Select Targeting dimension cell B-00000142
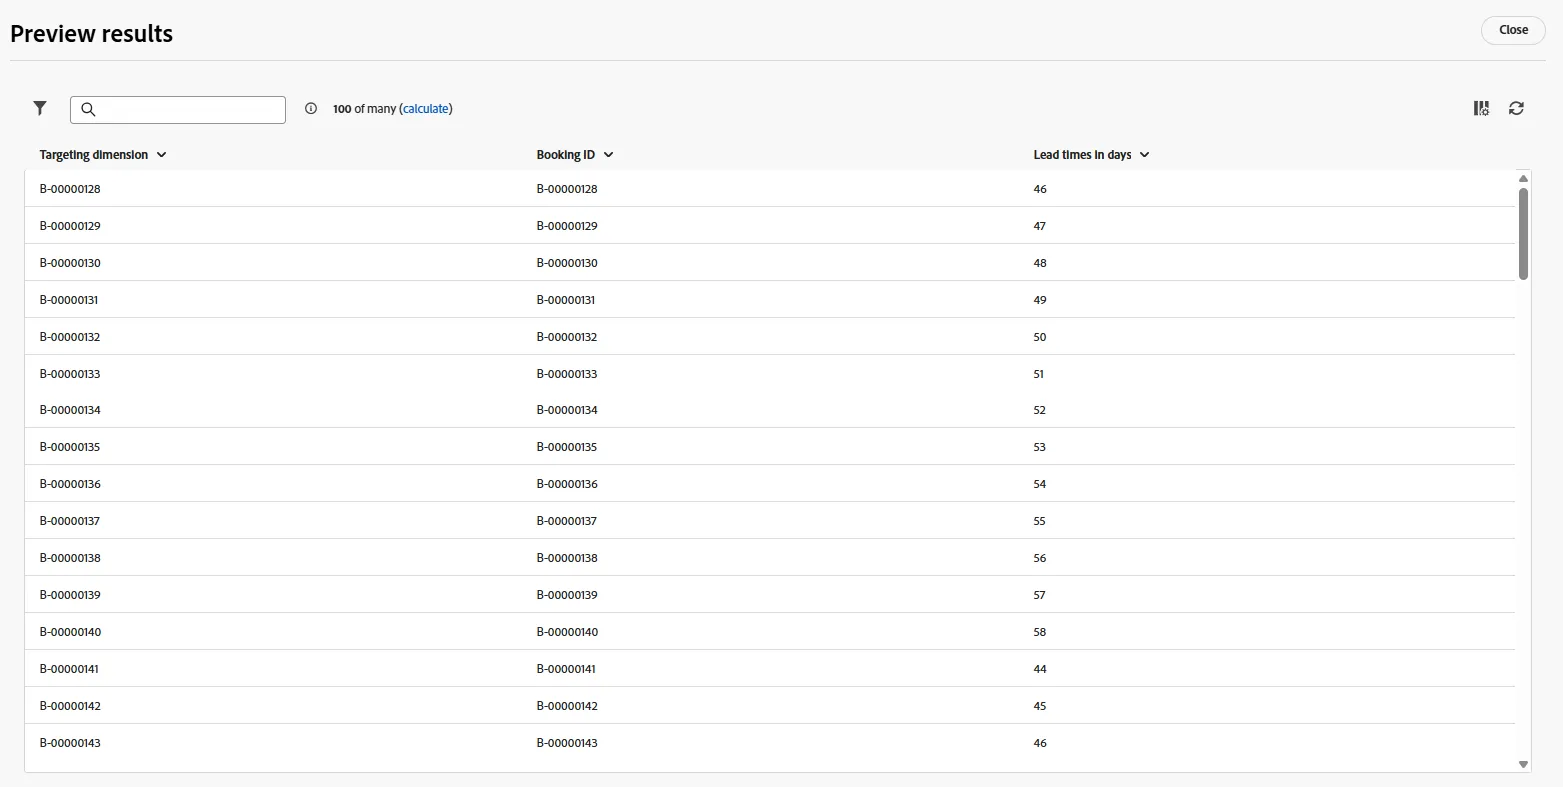This screenshot has width=1563, height=787. [70, 706]
